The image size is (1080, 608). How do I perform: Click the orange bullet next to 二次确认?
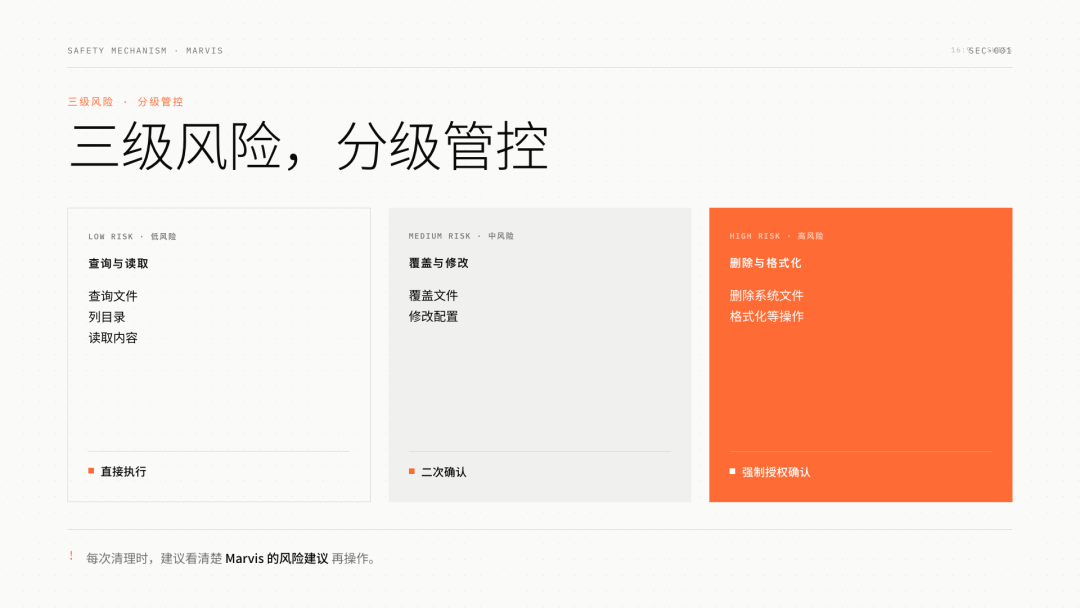[x=412, y=472]
